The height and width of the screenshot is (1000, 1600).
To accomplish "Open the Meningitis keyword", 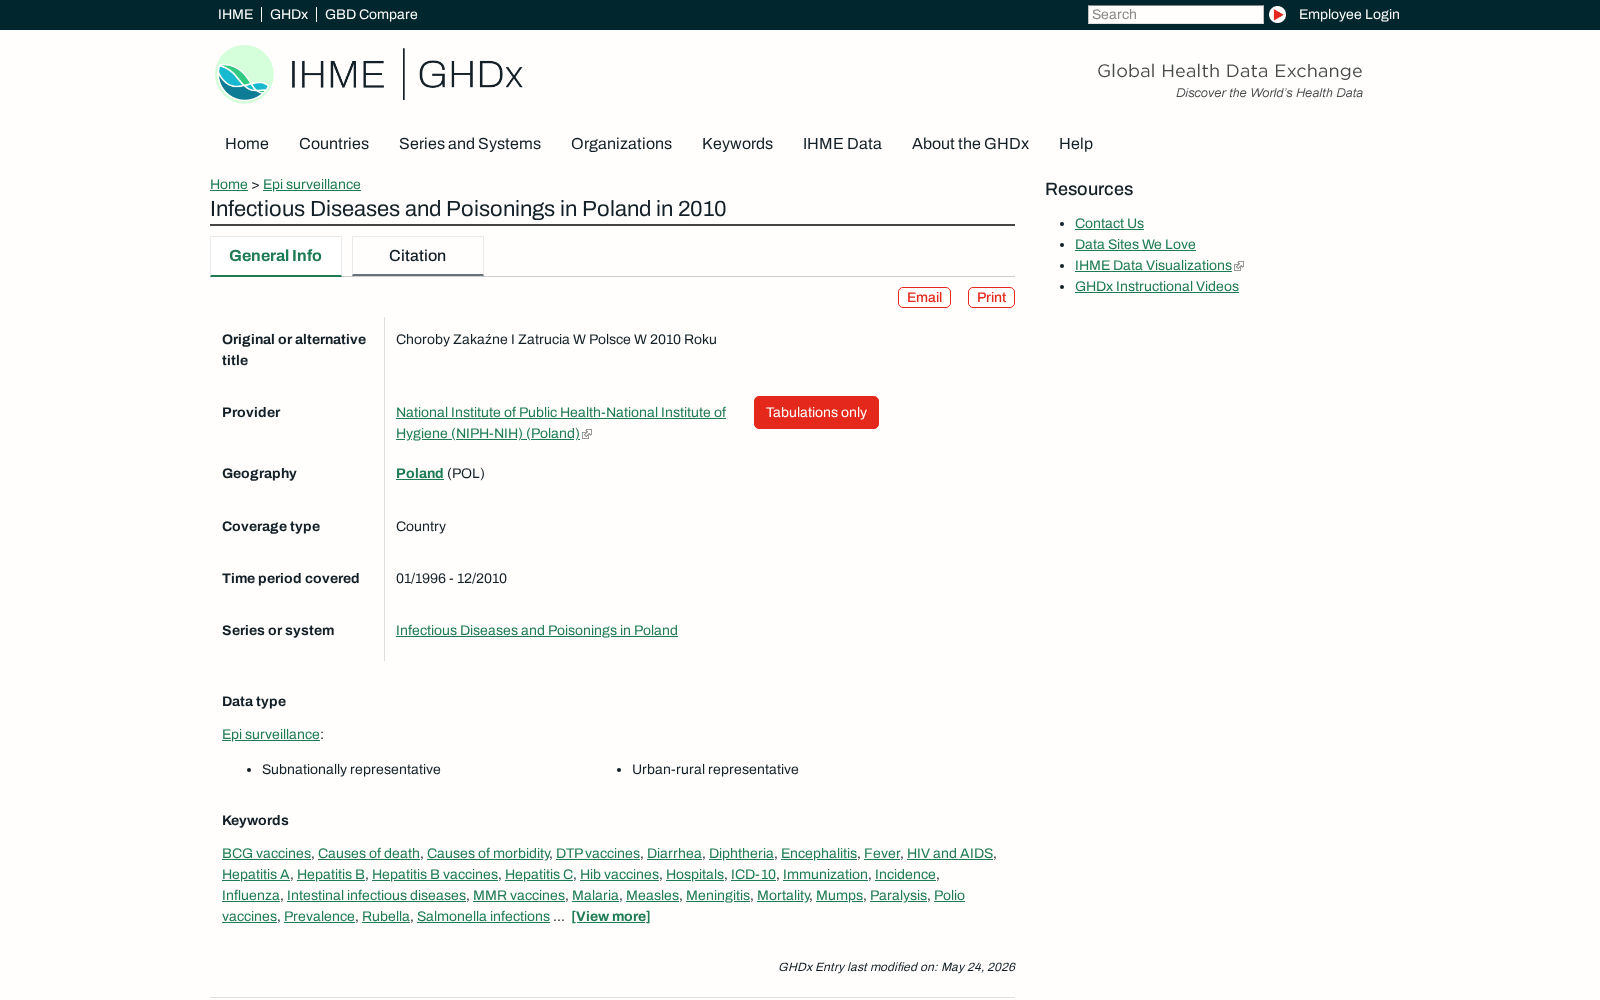I will click(x=718, y=895).
